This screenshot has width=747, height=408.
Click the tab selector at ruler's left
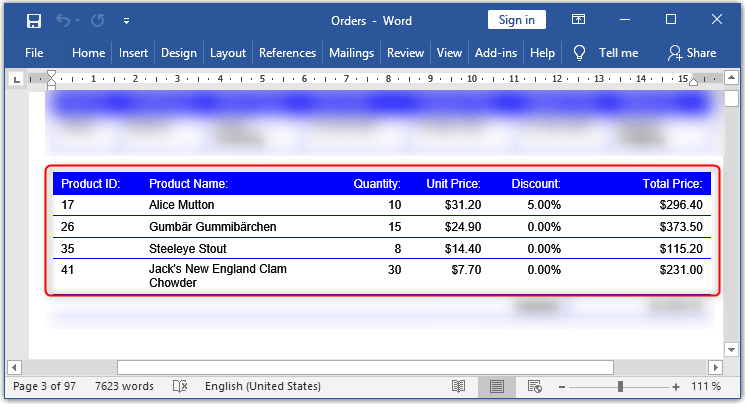17,79
